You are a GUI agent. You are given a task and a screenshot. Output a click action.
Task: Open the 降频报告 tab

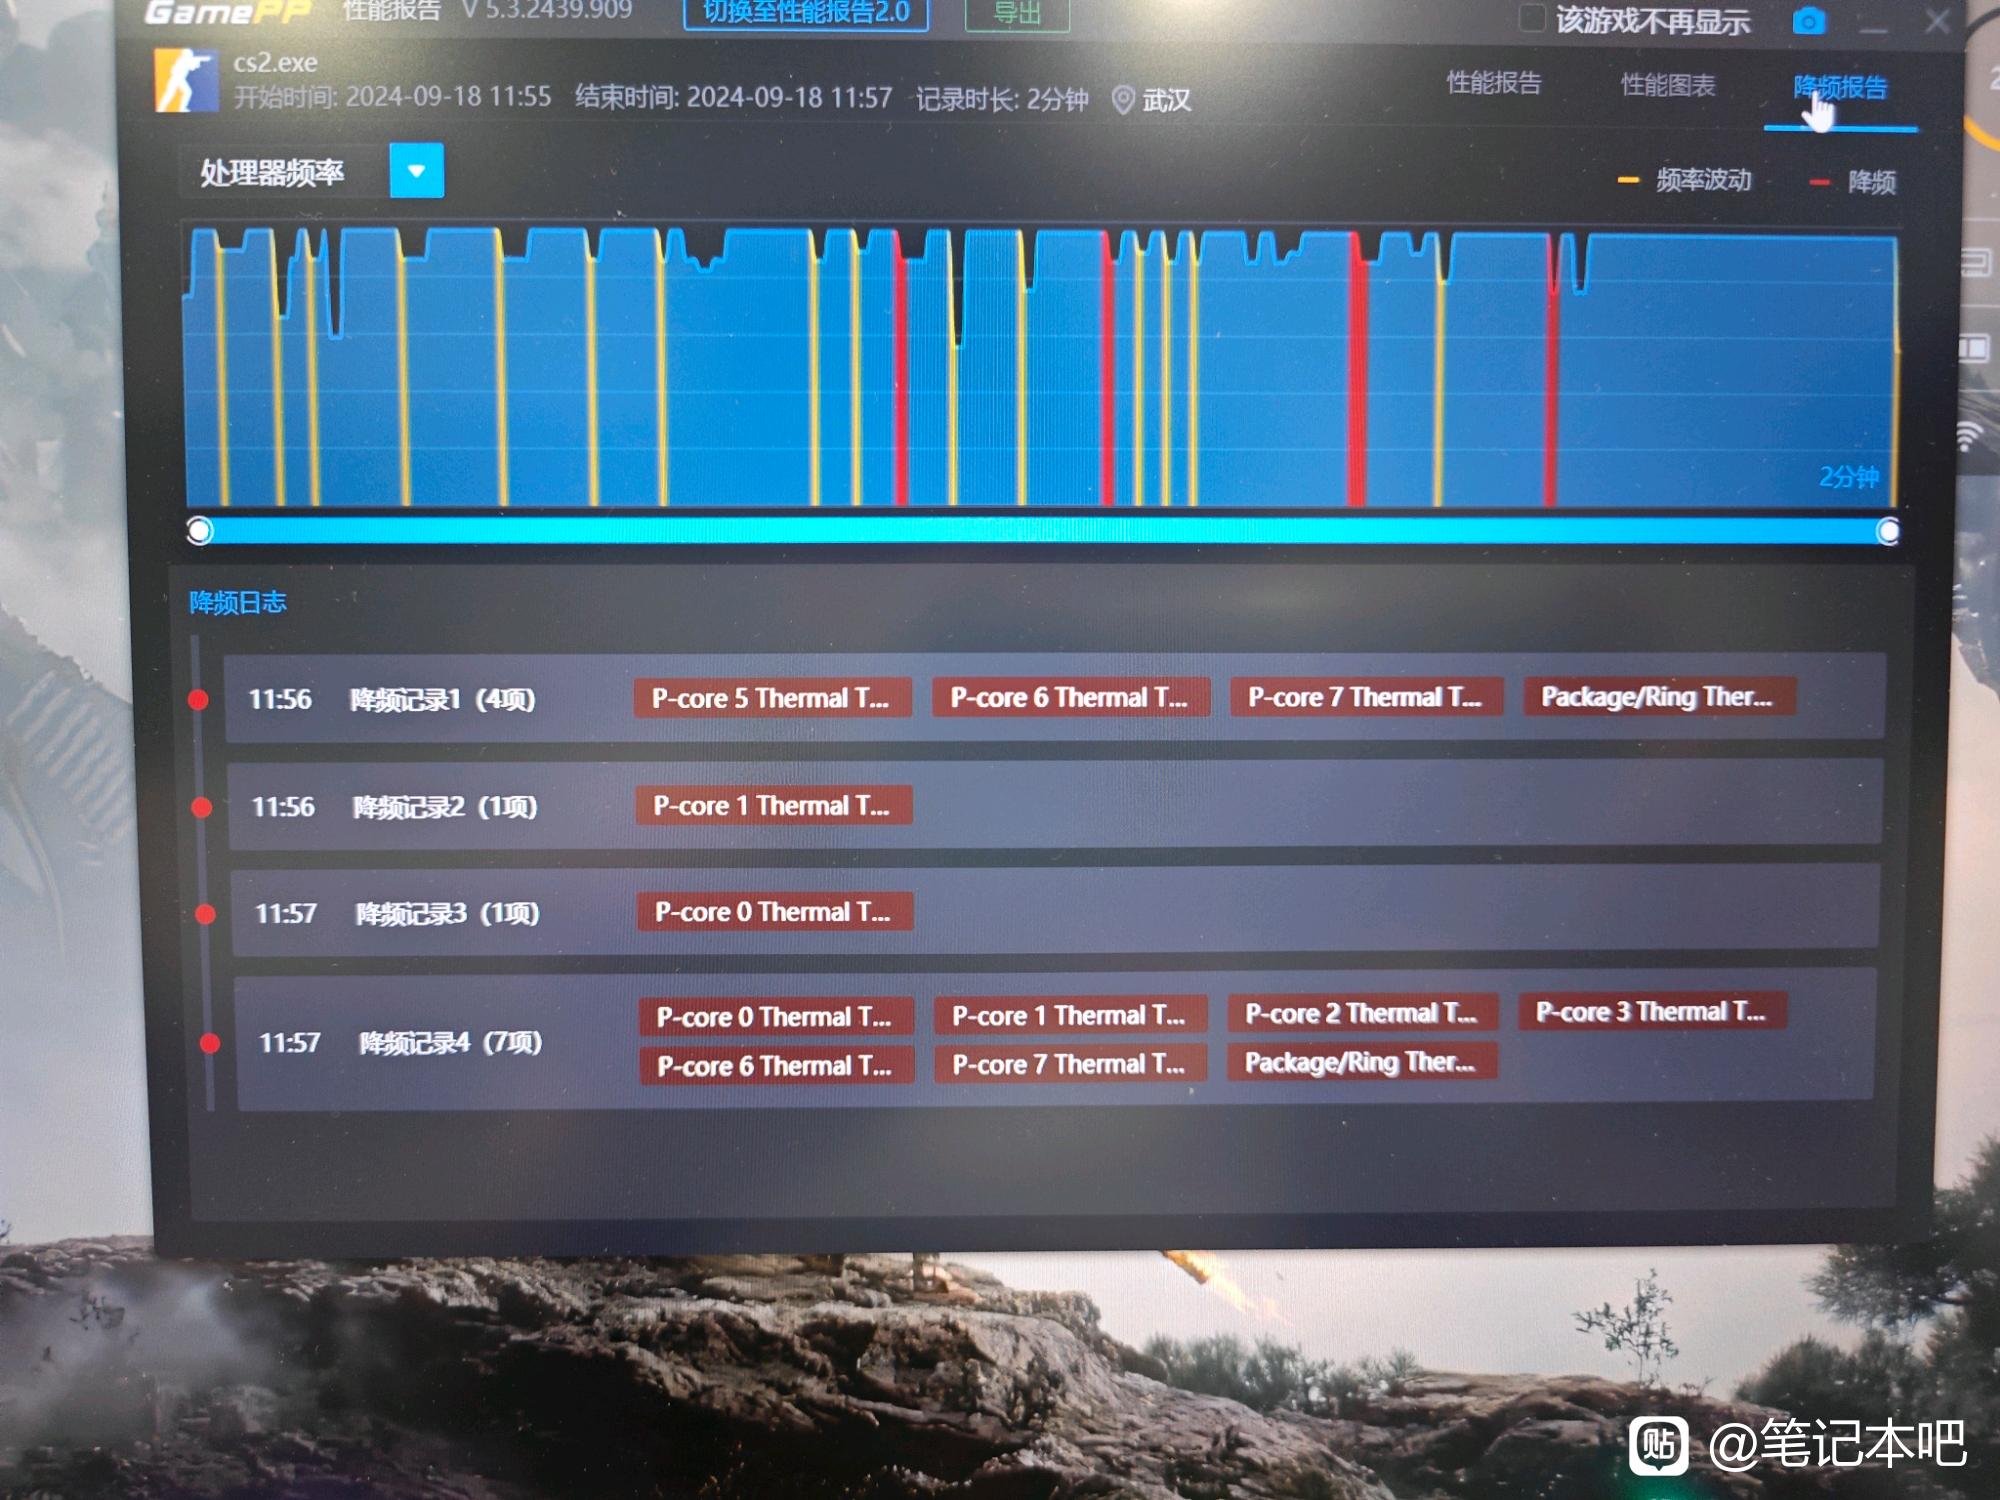tap(1840, 88)
